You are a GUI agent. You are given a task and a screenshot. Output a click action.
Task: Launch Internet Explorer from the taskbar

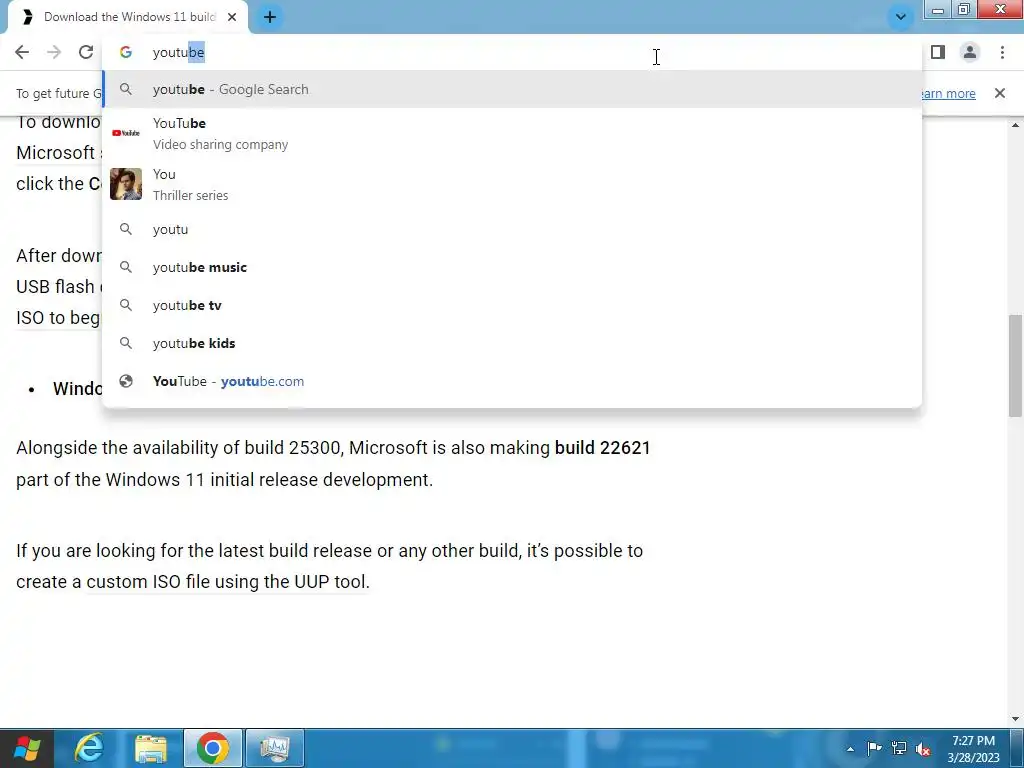89,748
